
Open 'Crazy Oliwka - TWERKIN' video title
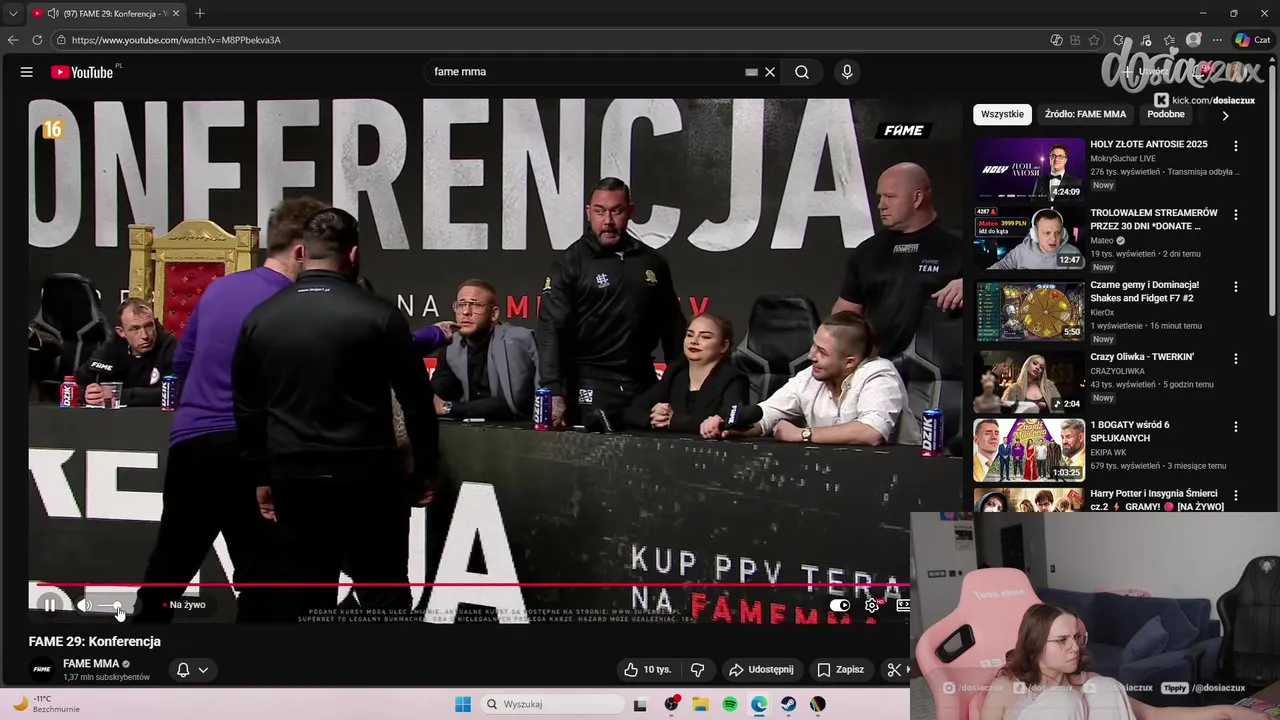[x=1142, y=357]
